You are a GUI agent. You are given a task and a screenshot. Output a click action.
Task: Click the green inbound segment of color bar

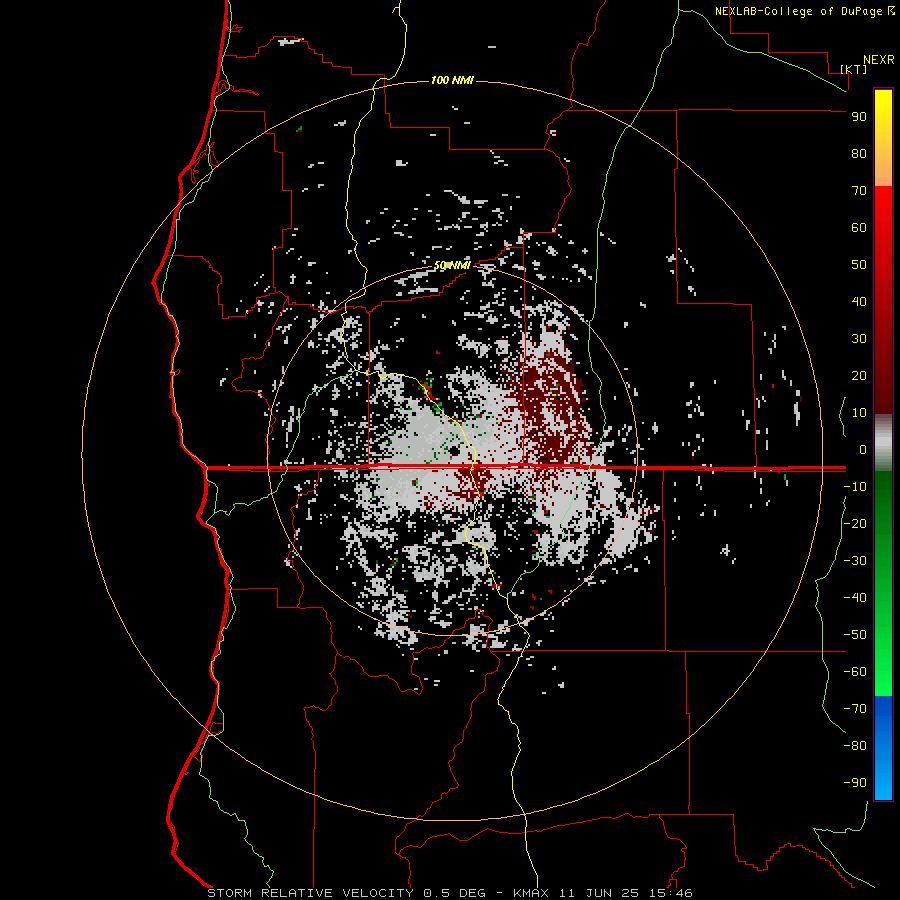pos(883,583)
